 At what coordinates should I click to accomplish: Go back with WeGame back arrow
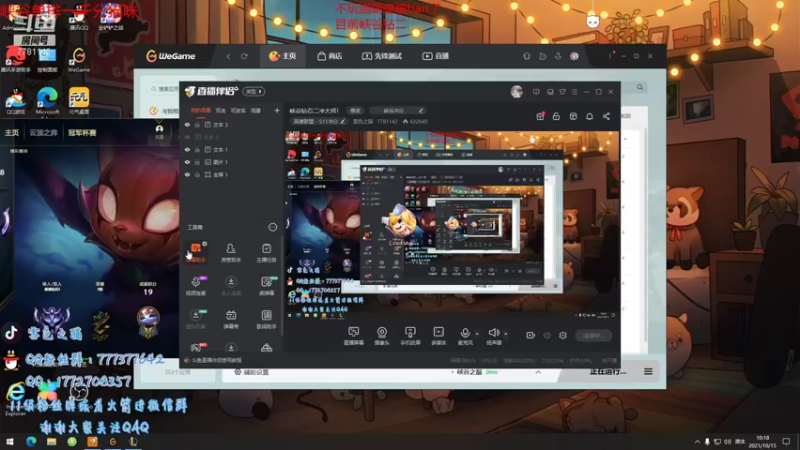[x=229, y=56]
